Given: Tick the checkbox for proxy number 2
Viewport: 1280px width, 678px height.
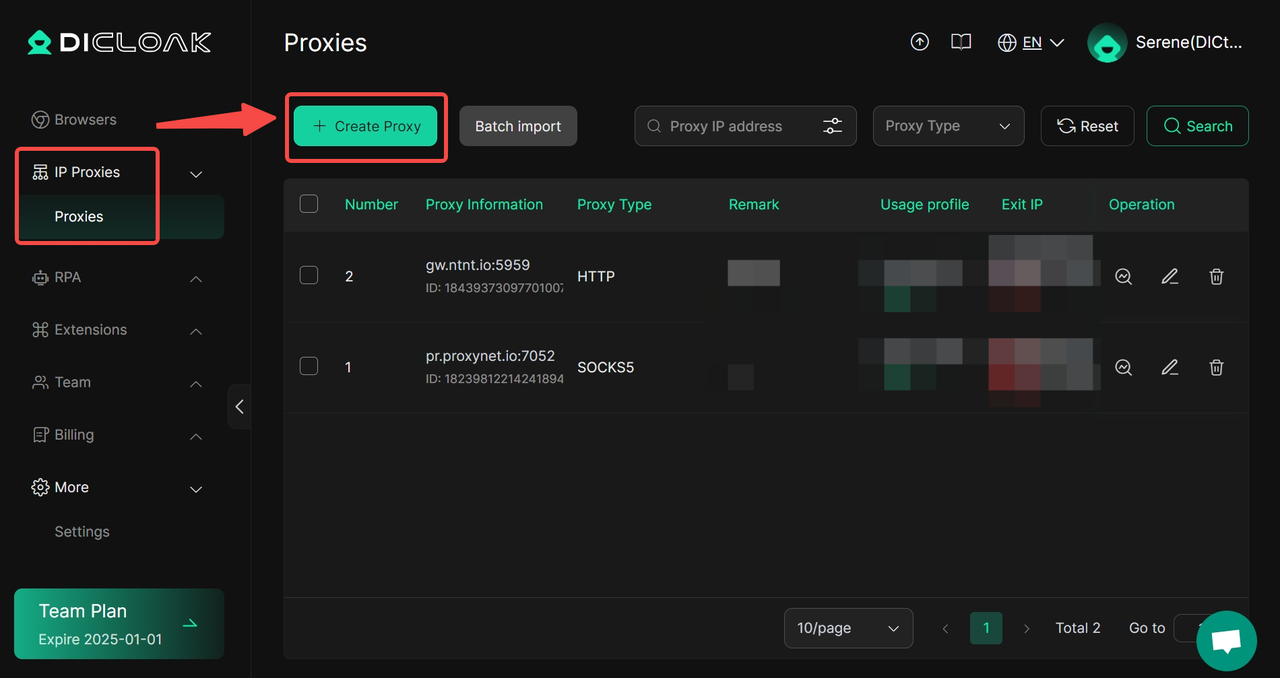Looking at the screenshot, I should 309,275.
